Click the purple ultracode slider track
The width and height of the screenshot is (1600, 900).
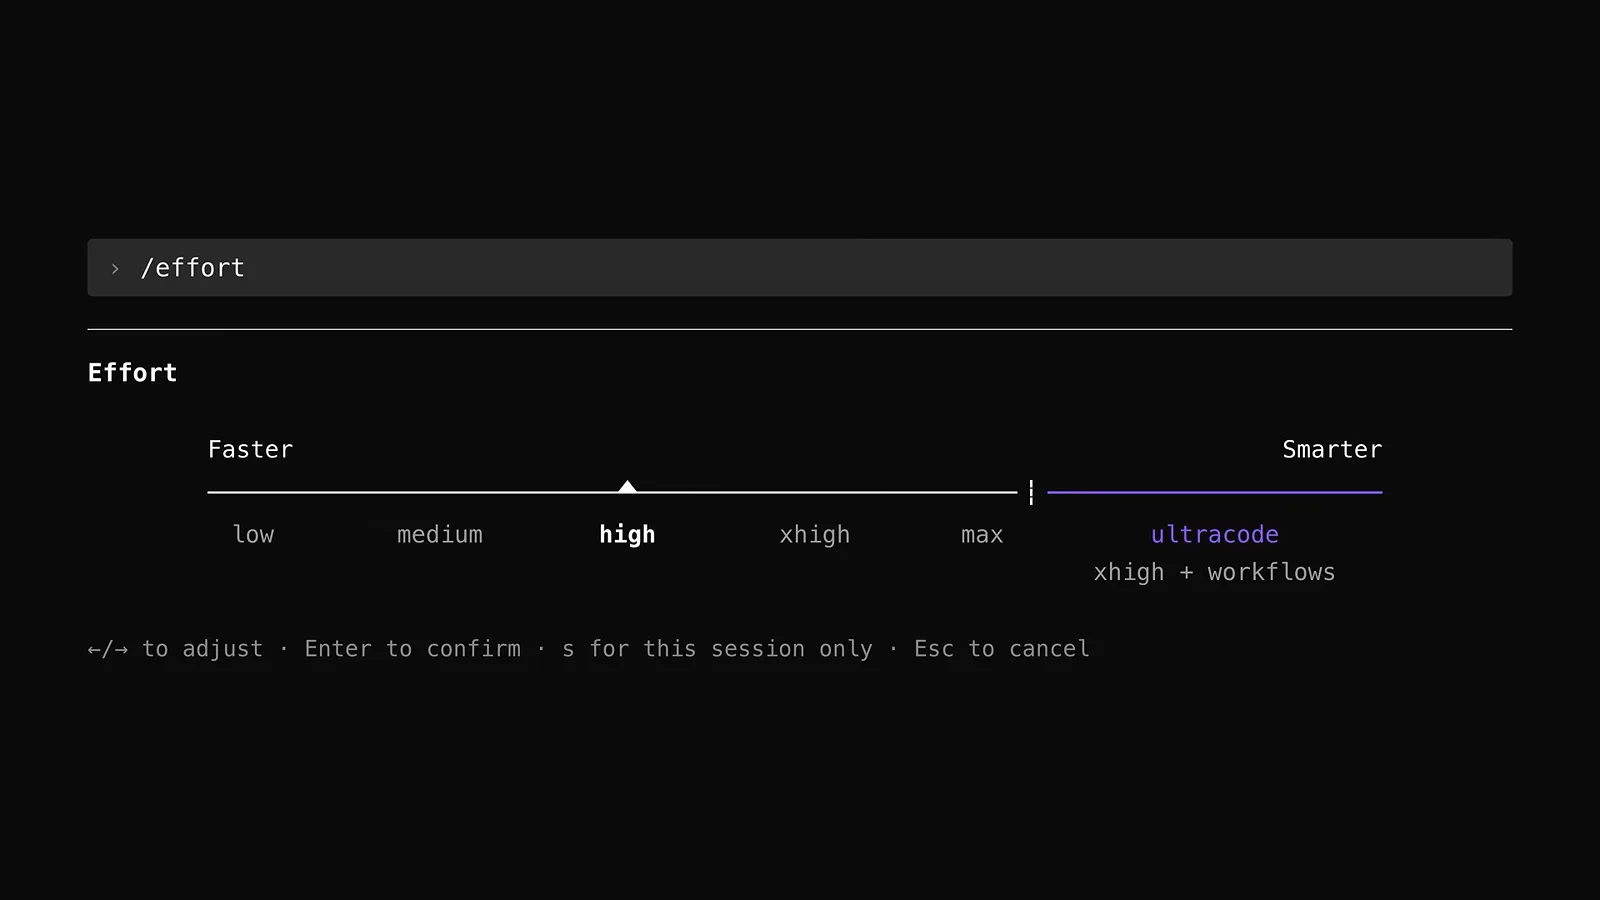pos(1214,492)
